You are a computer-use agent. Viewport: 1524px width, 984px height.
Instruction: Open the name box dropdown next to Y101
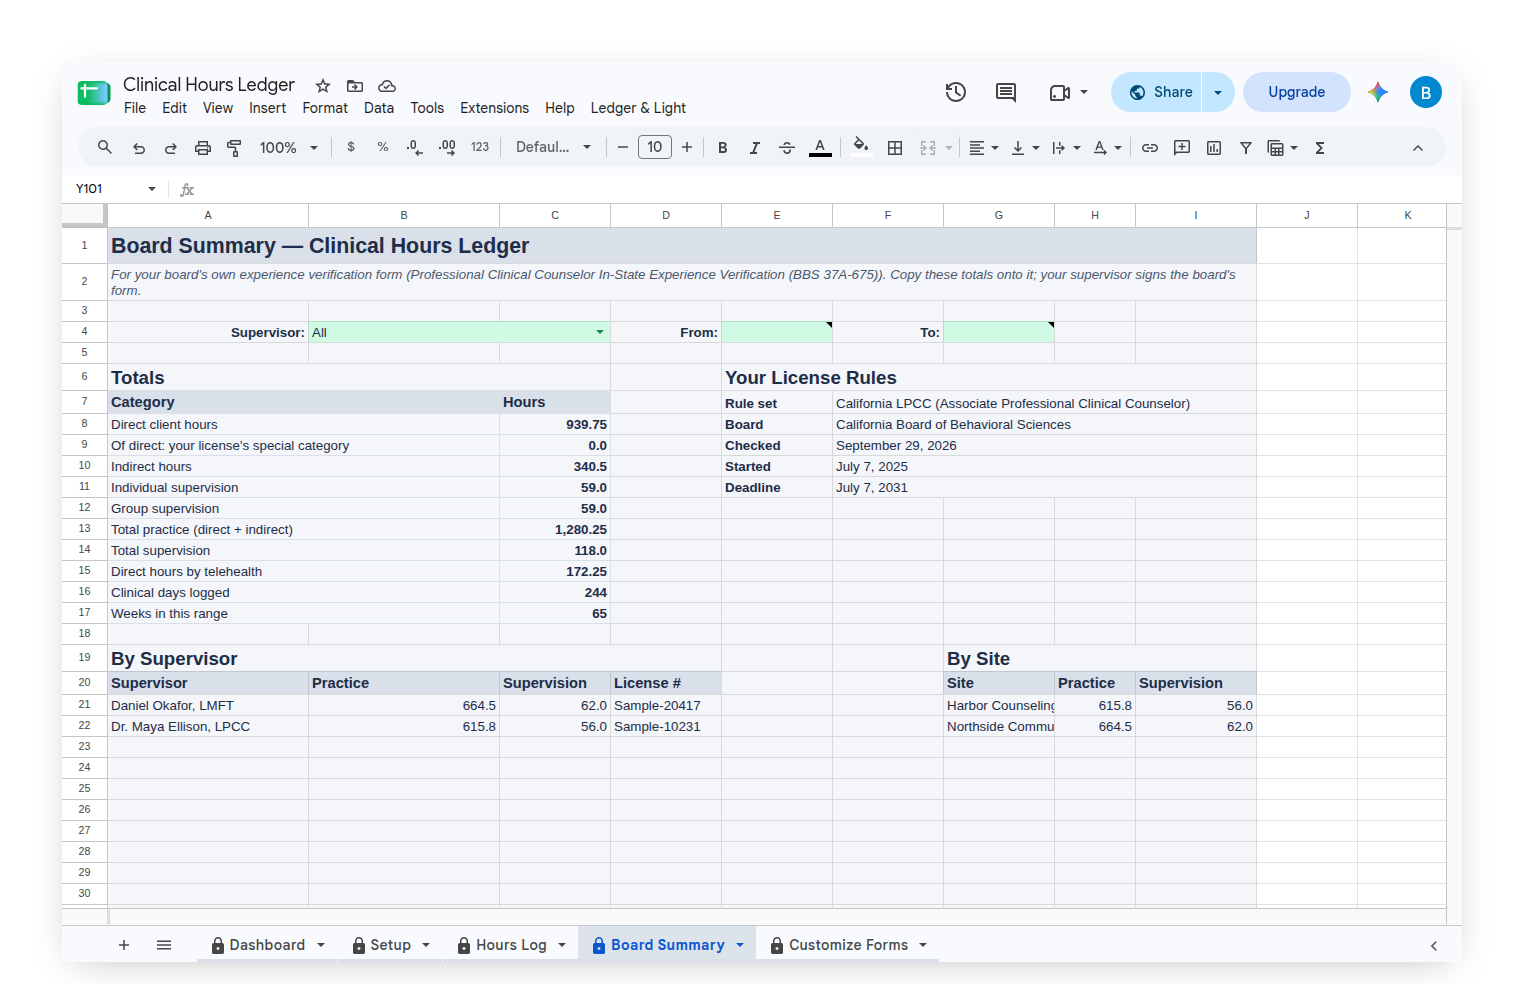click(x=152, y=189)
